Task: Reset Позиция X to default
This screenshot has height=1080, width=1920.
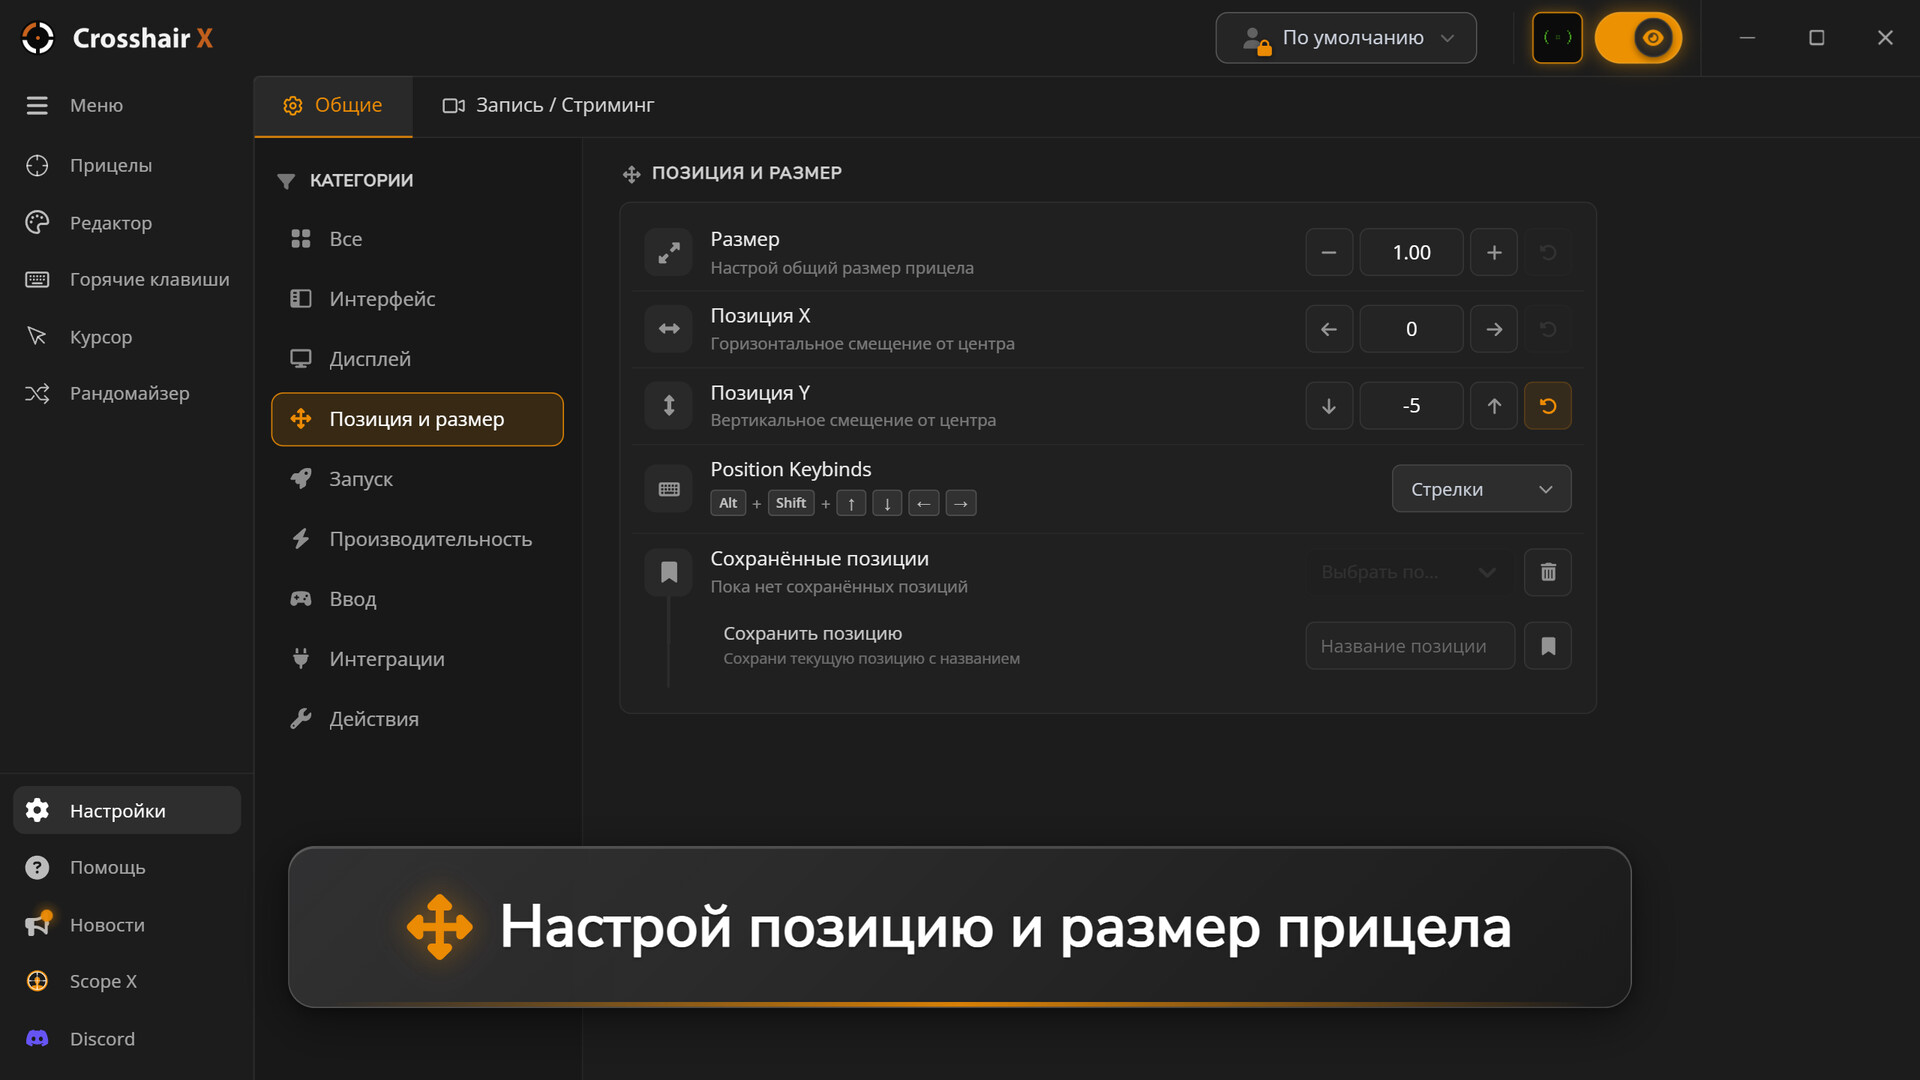Action: tap(1548, 329)
